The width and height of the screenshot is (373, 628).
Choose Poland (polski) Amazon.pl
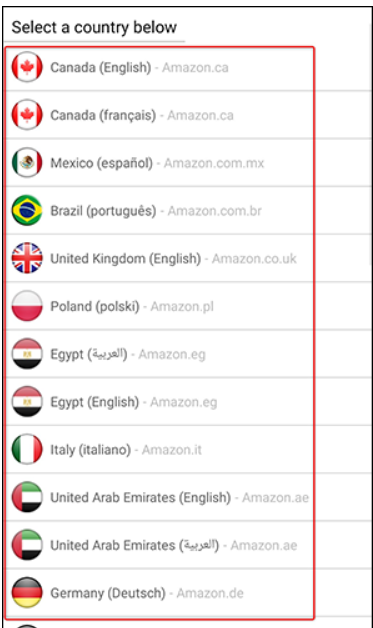pos(159,306)
